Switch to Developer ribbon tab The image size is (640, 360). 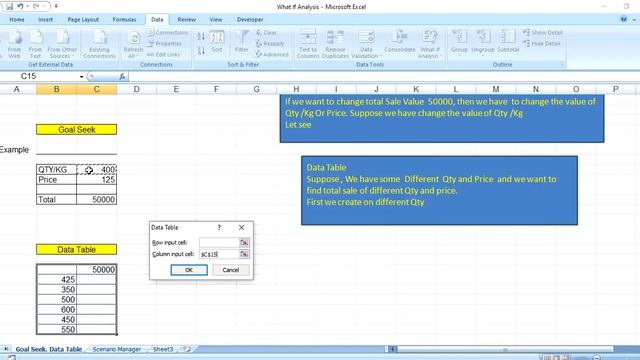coord(250,20)
